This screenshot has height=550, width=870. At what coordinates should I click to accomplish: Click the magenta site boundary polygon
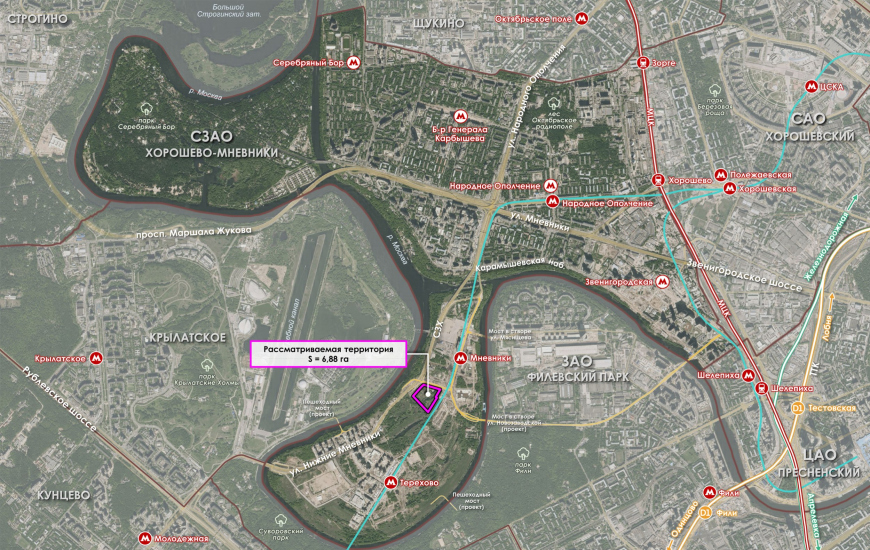(427, 398)
